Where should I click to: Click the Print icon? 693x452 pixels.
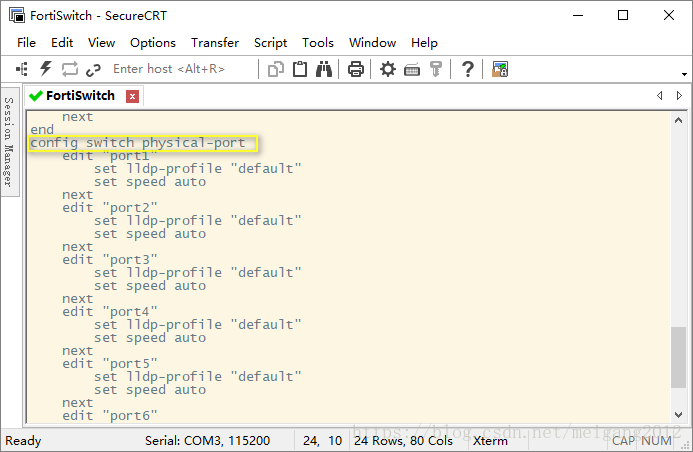click(x=356, y=69)
